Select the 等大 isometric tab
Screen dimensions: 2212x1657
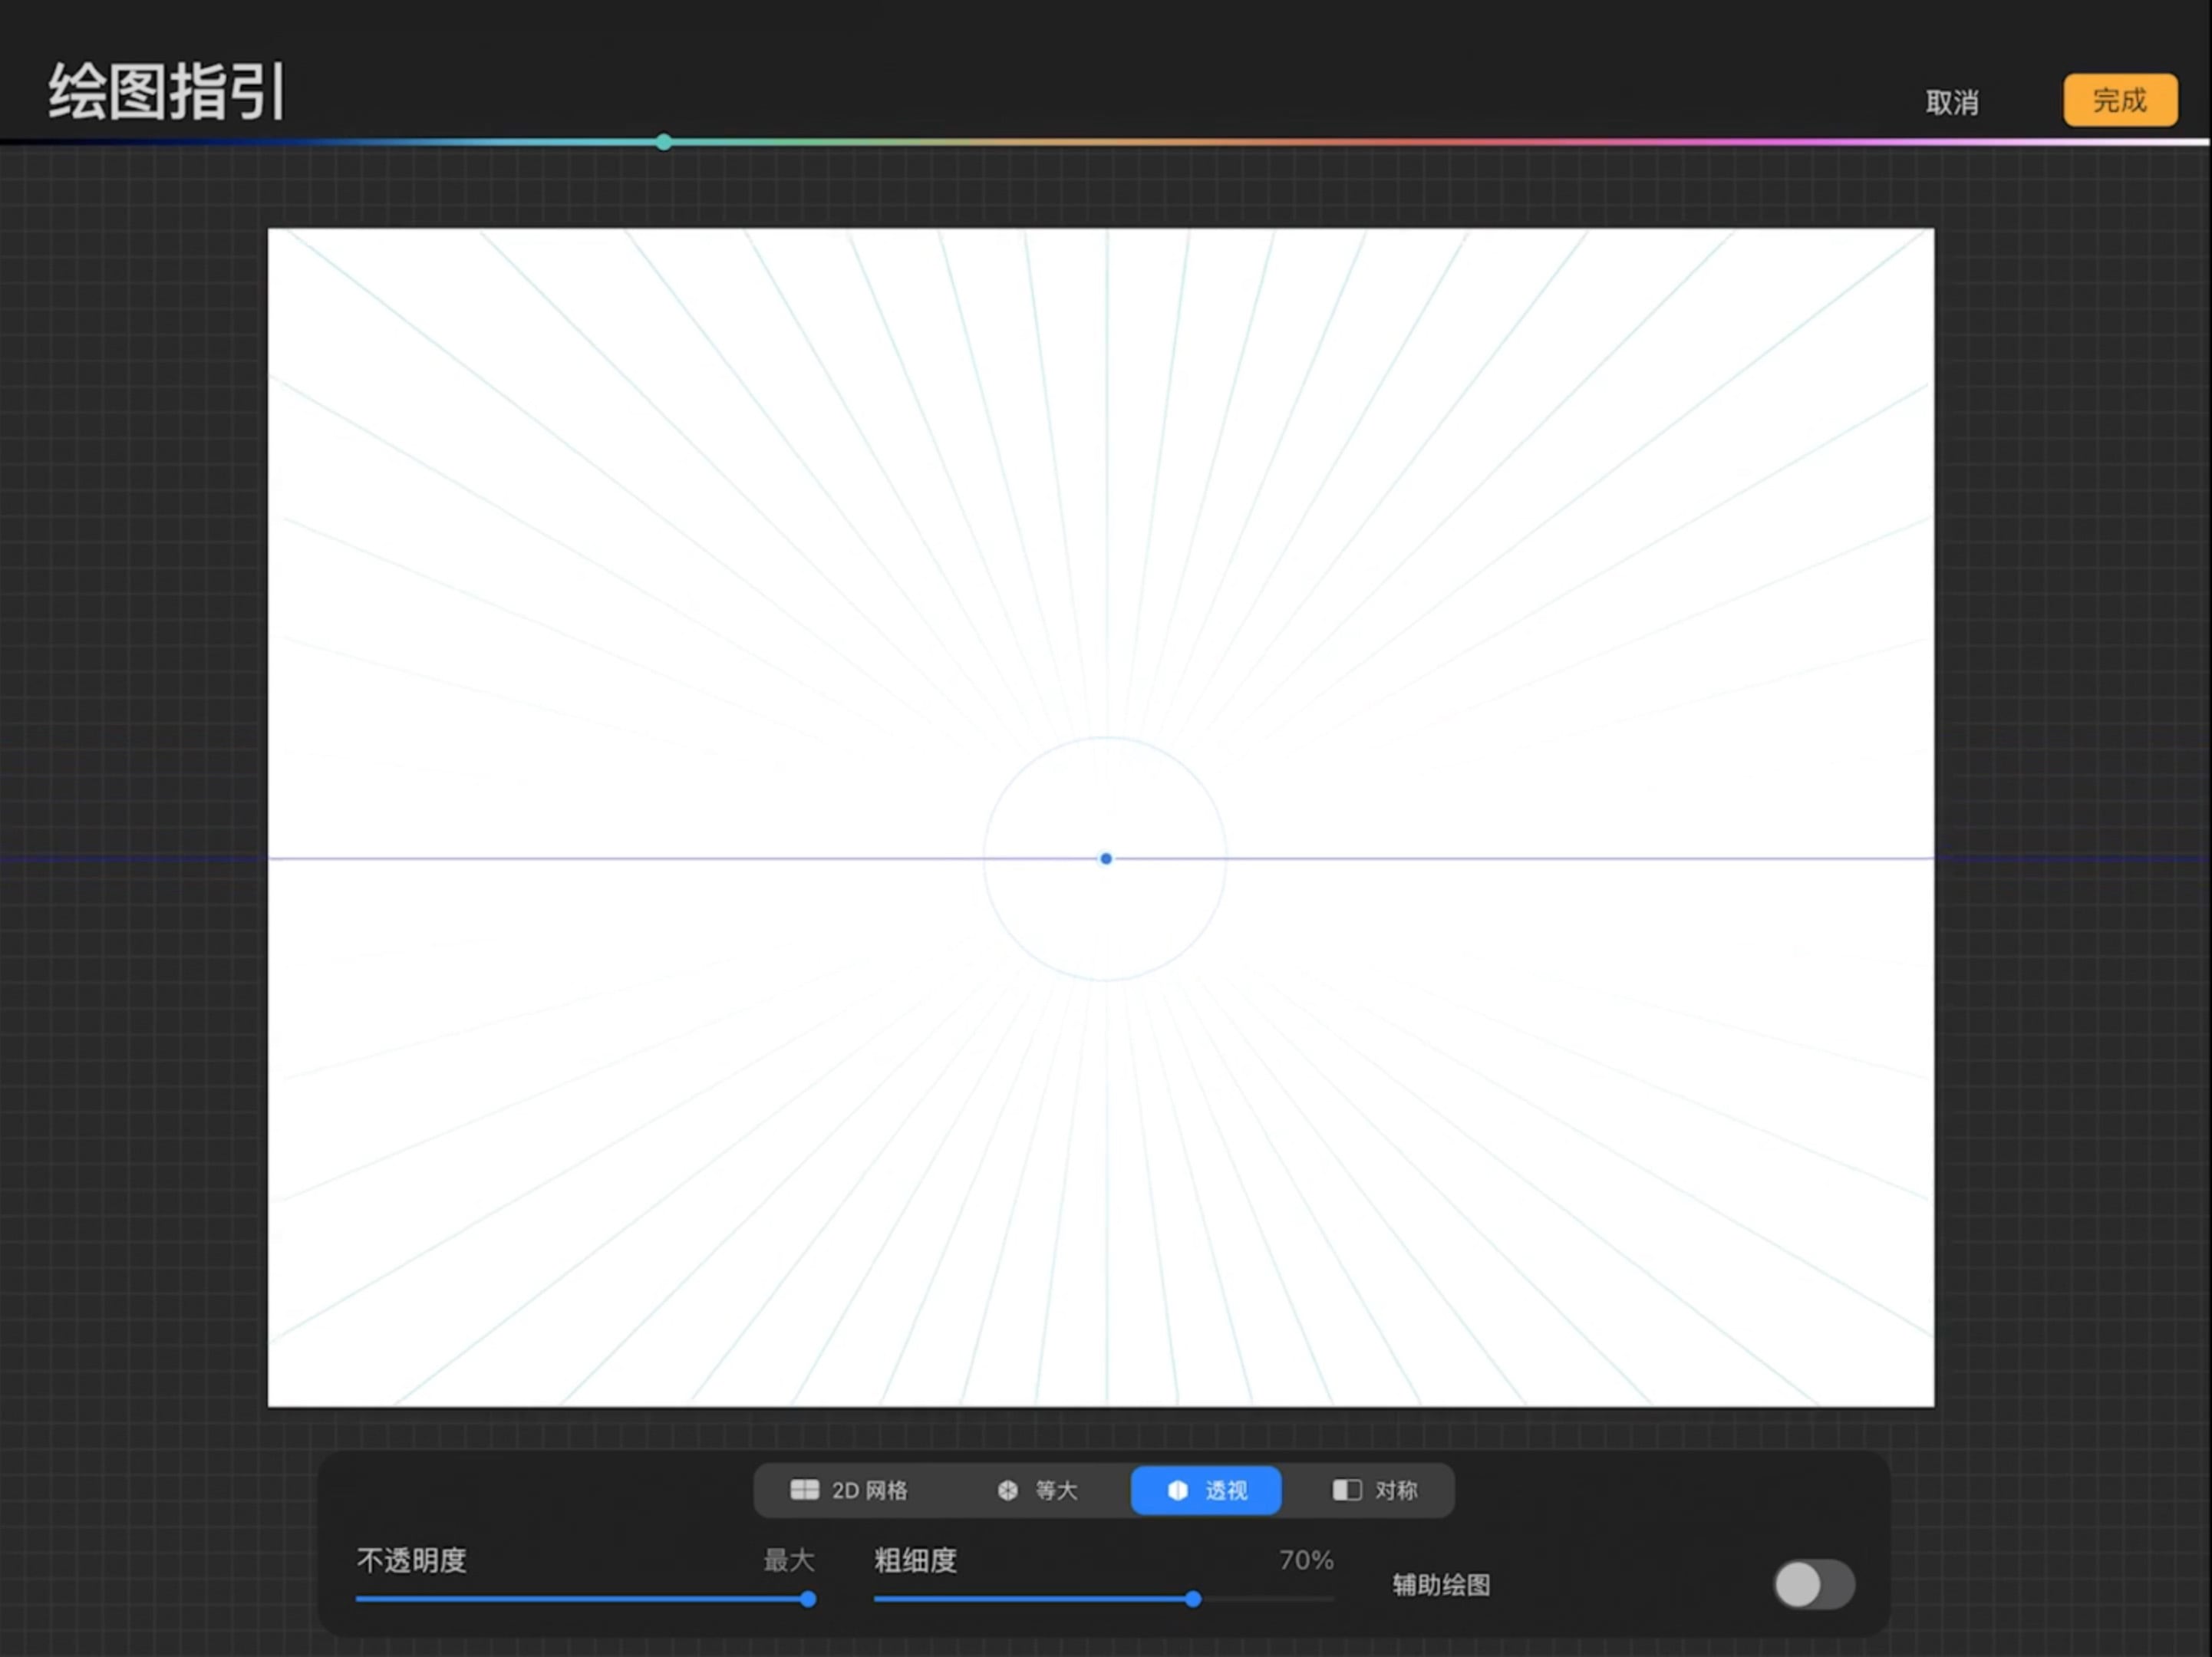pyautogui.click(x=1037, y=1490)
